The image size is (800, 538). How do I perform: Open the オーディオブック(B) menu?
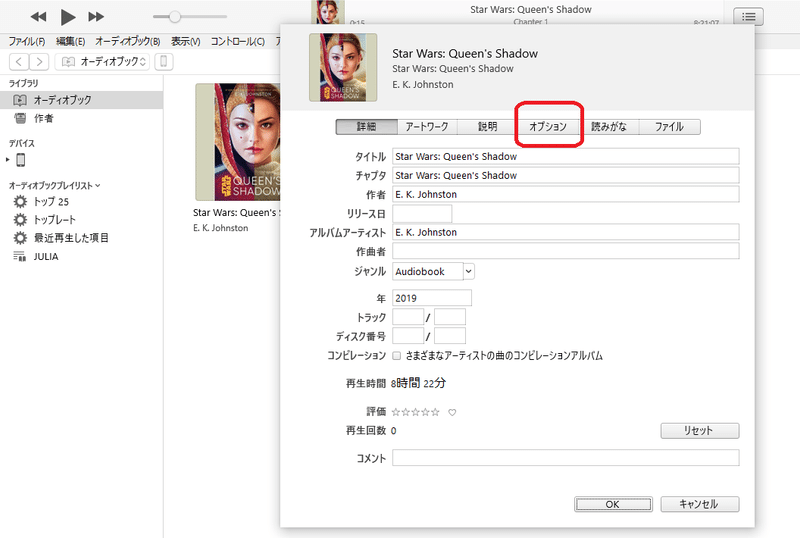[128, 41]
